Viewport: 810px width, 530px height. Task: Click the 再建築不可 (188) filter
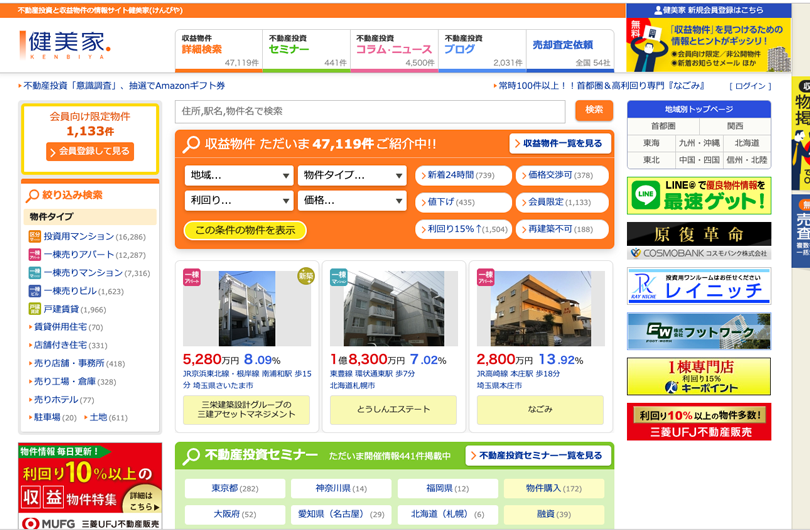[562, 229]
